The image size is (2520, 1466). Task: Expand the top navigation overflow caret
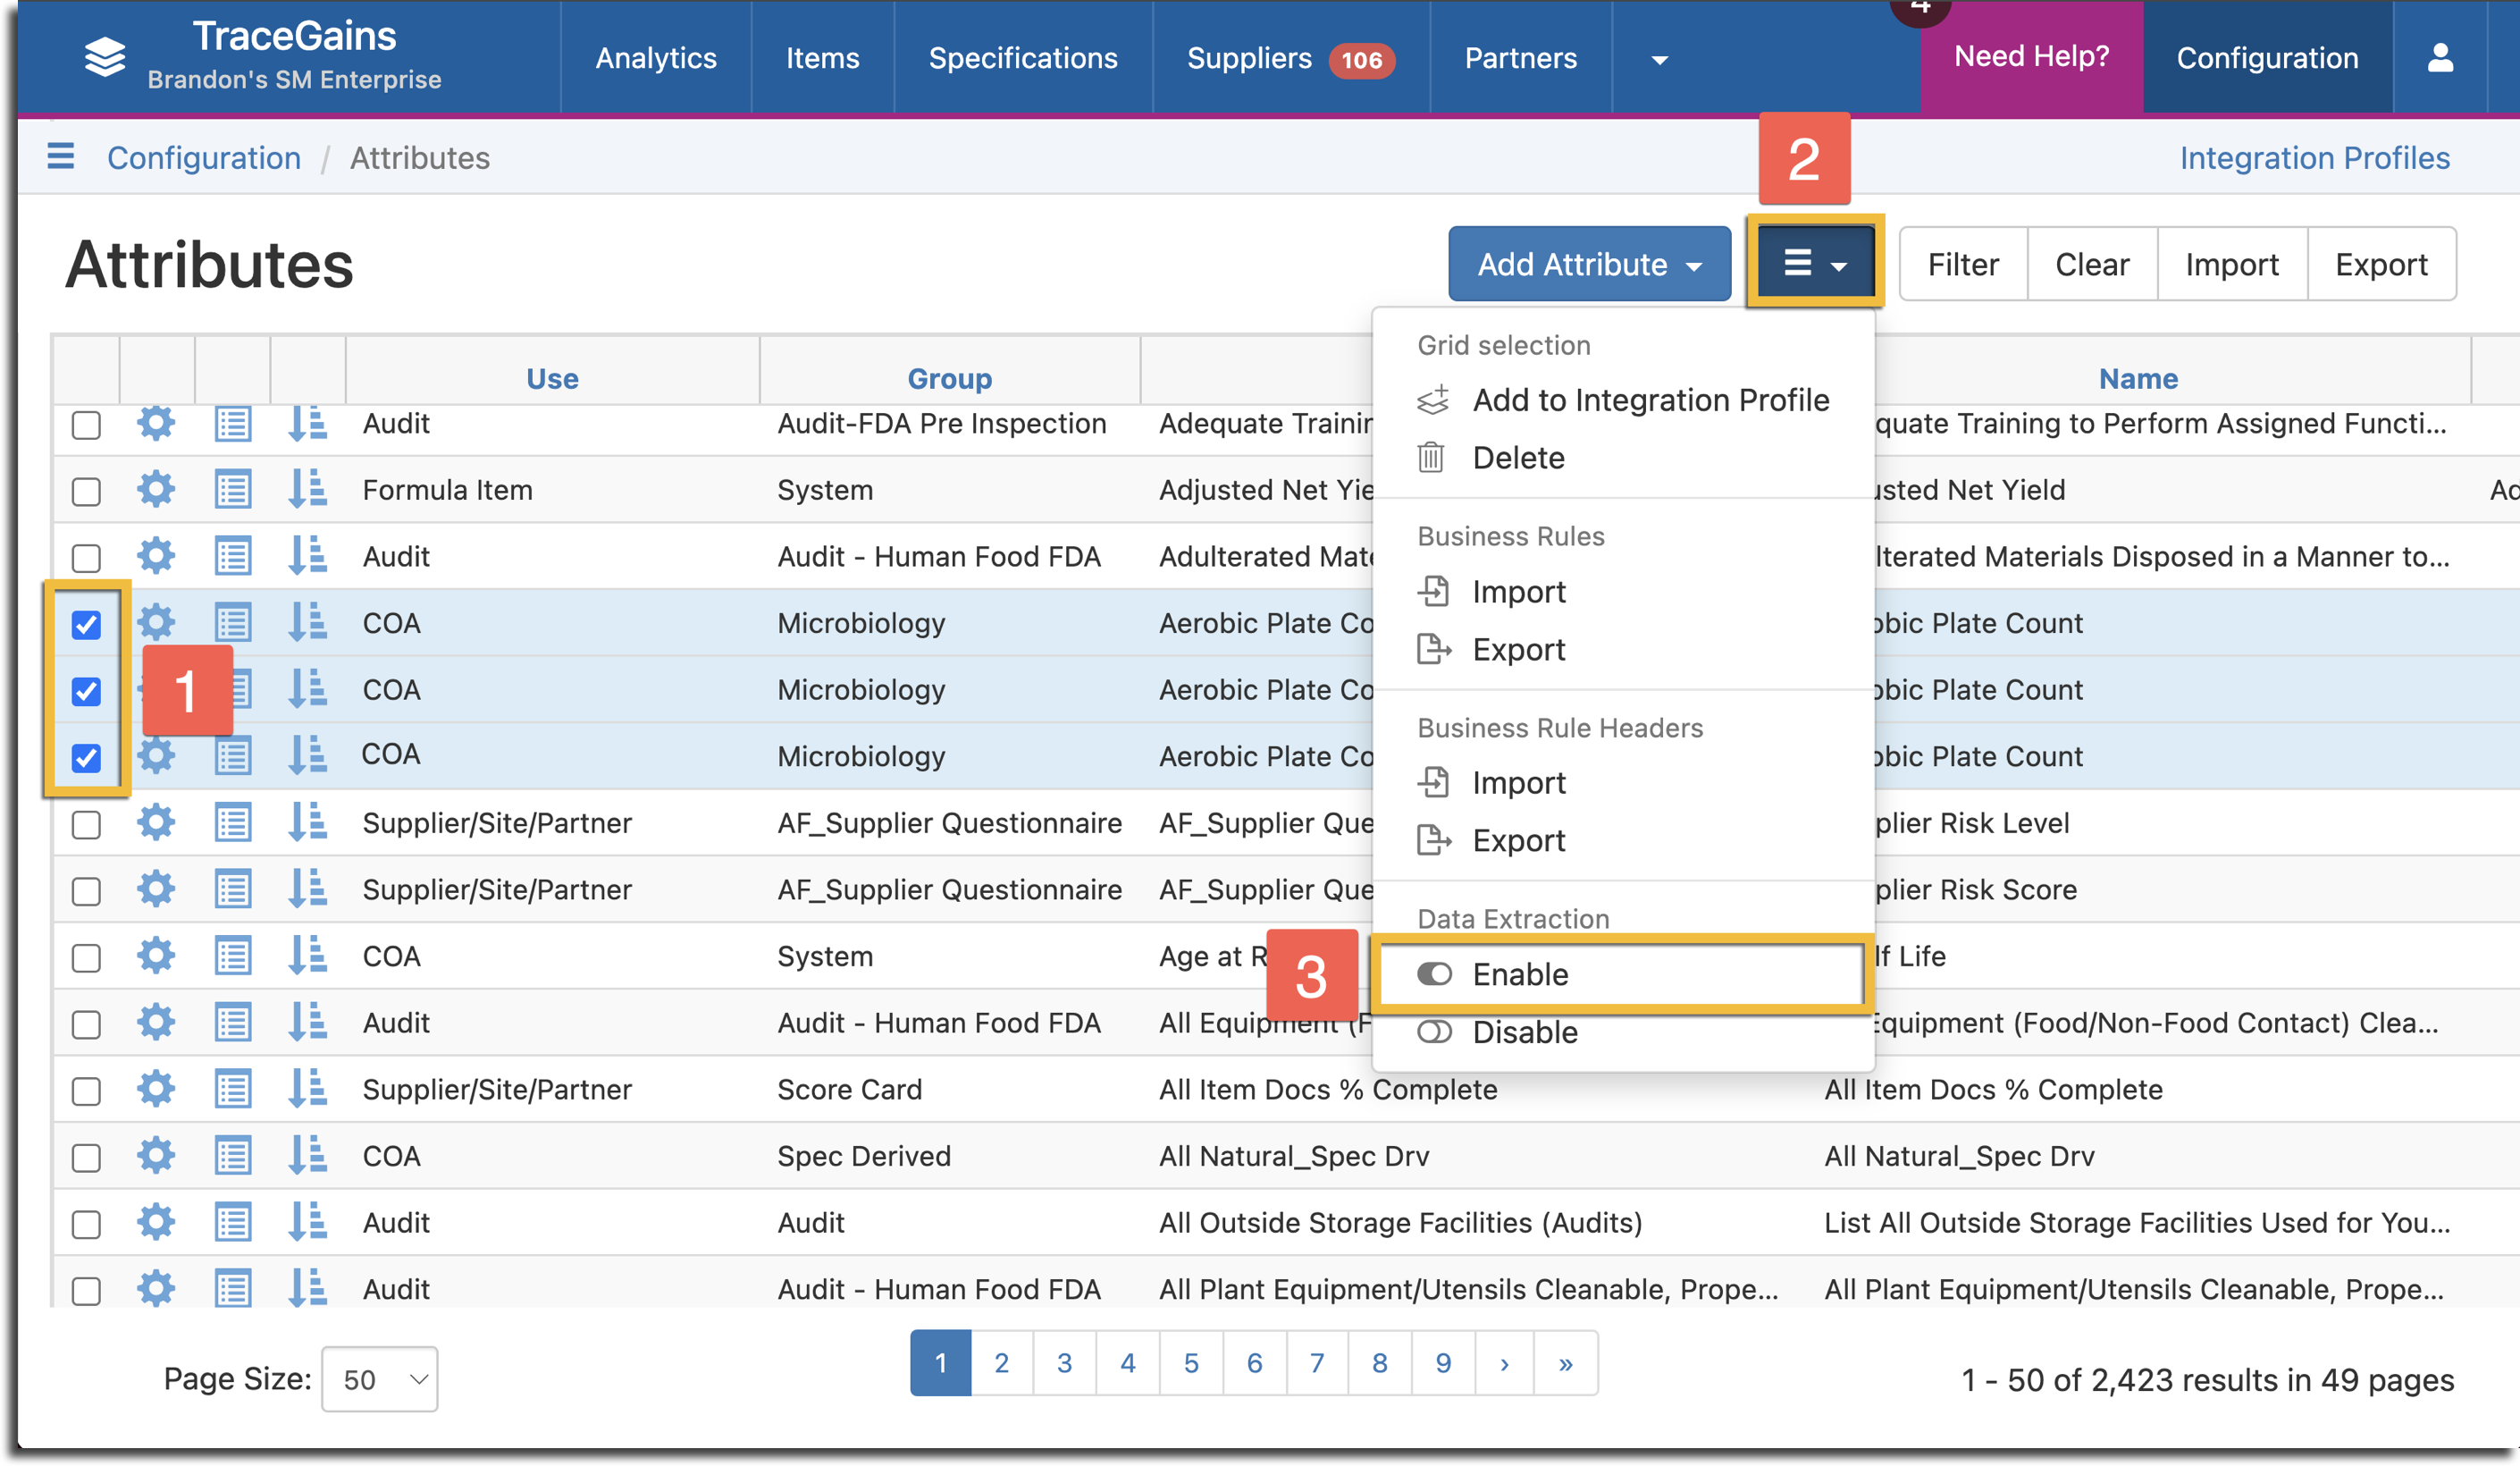1659,59
